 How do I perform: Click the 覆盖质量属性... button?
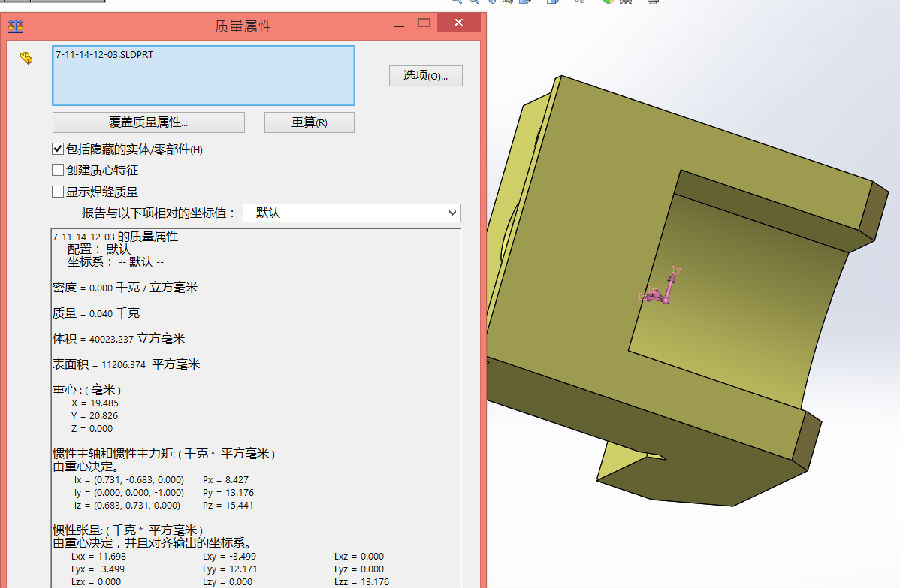point(148,122)
